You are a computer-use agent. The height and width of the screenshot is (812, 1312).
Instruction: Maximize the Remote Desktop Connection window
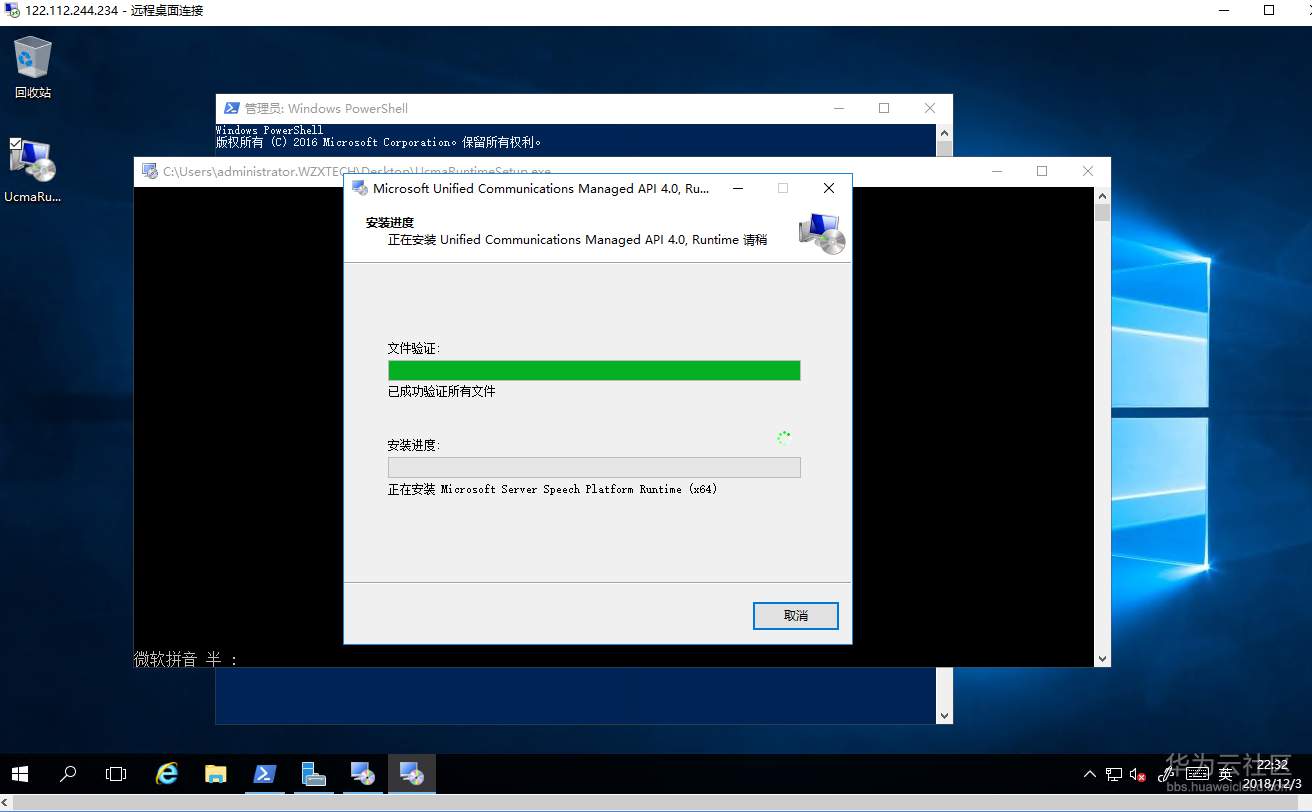(1269, 10)
